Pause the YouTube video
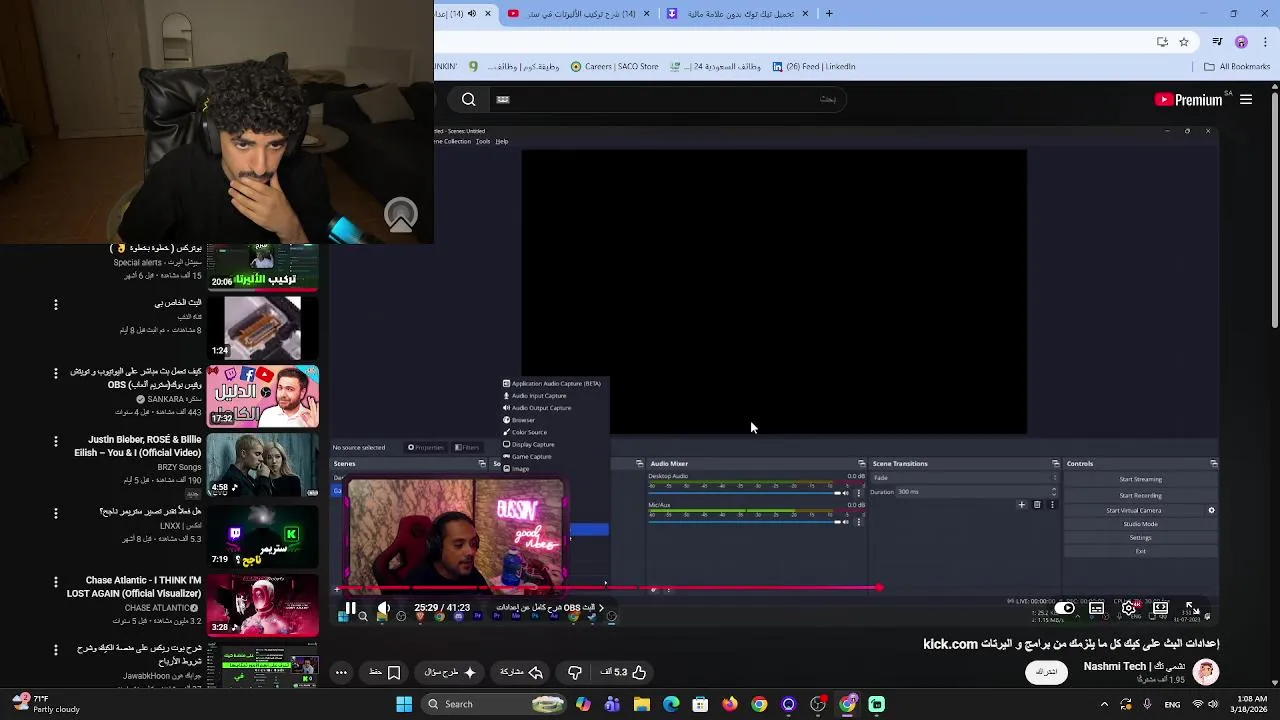1280x720 pixels. [x=351, y=608]
